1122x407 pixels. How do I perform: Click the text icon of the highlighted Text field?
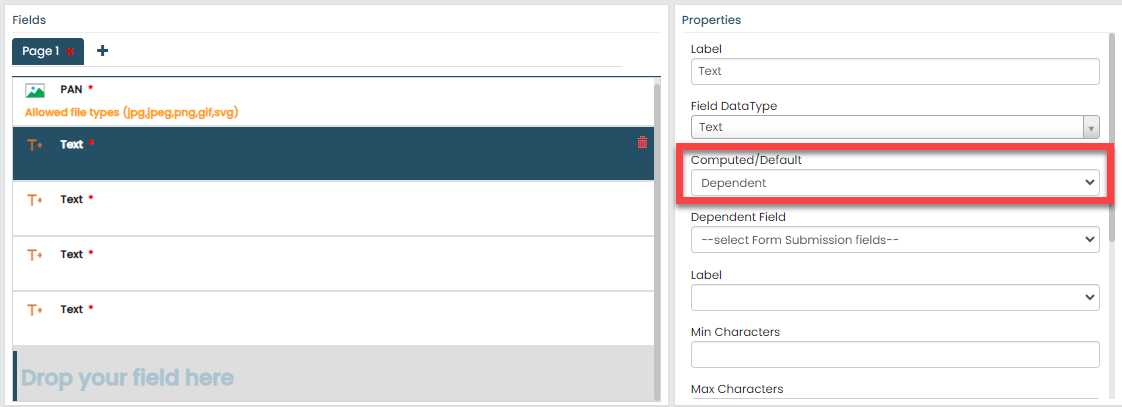pyautogui.click(x=35, y=145)
